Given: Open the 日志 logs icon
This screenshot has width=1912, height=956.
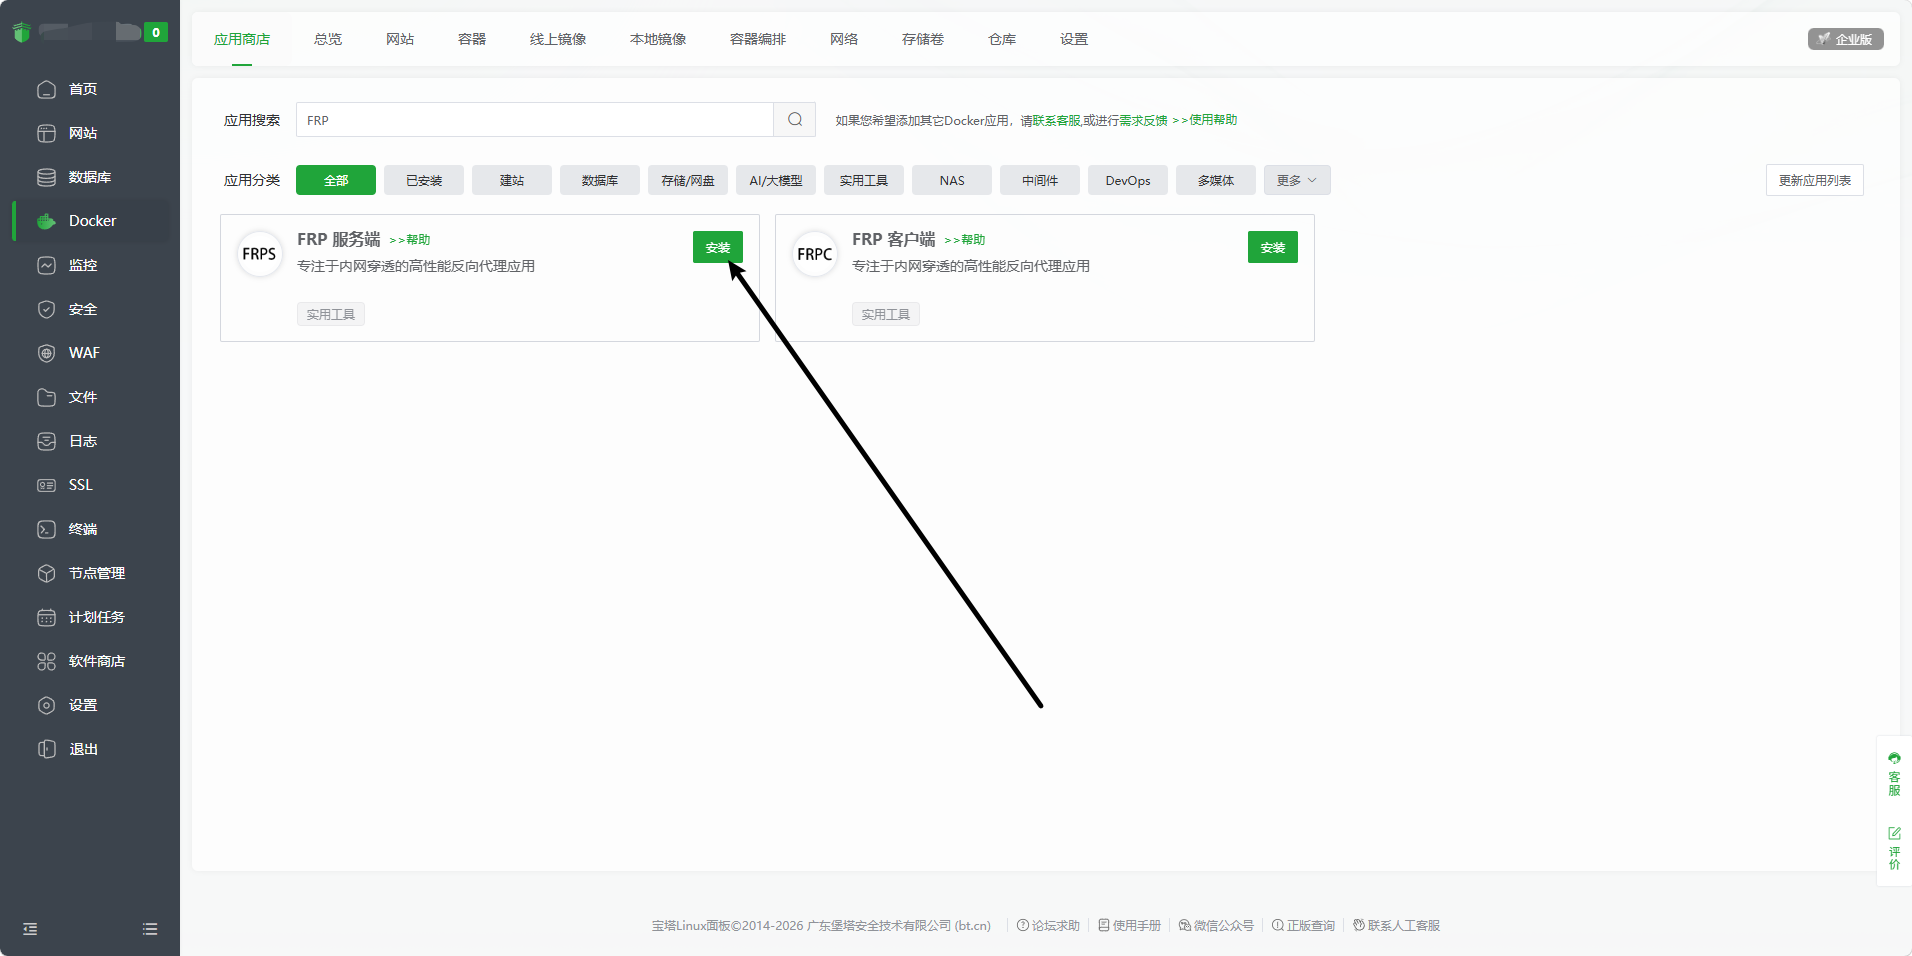Looking at the screenshot, I should 46,441.
